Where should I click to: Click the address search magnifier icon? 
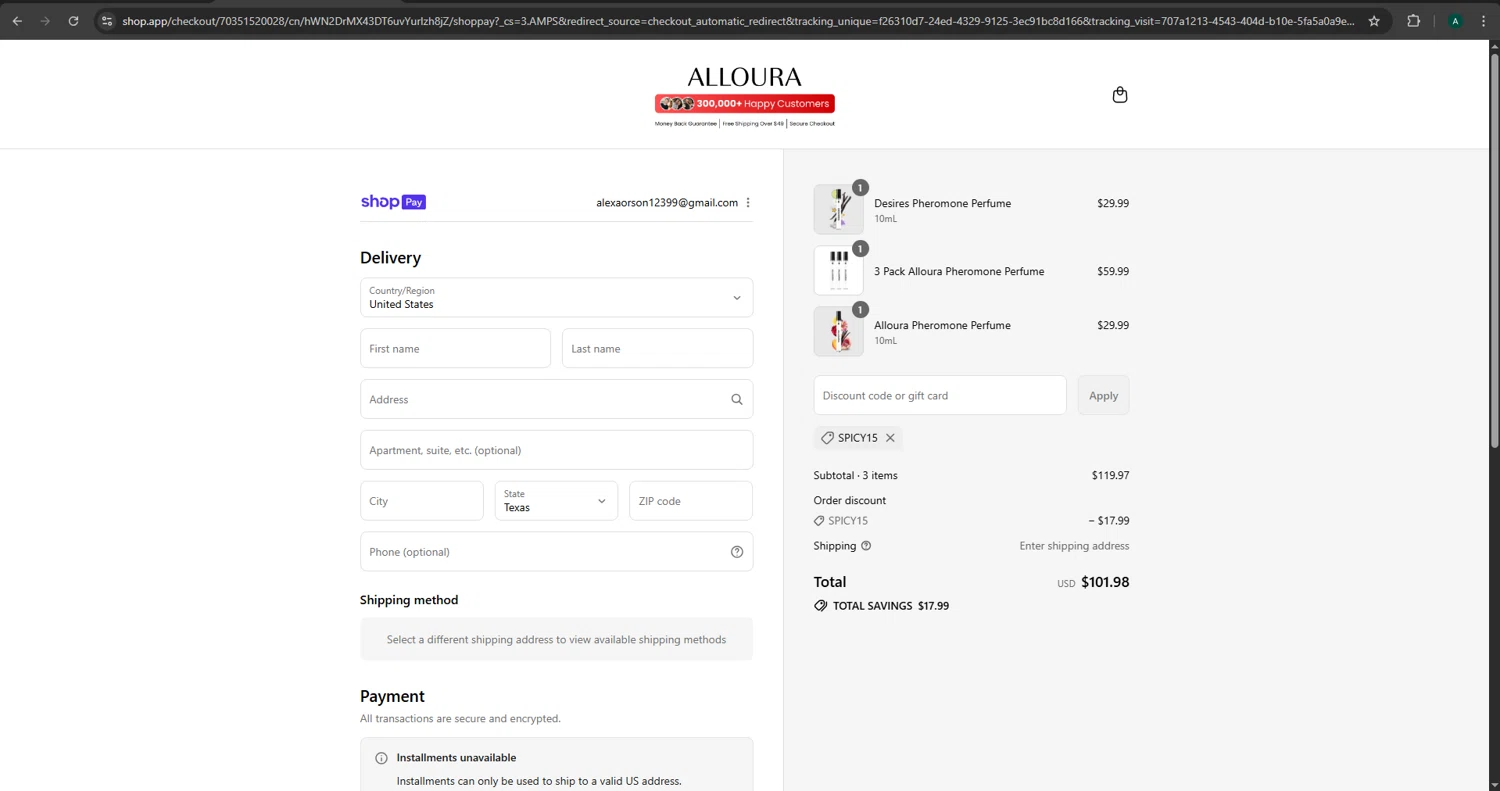point(737,399)
